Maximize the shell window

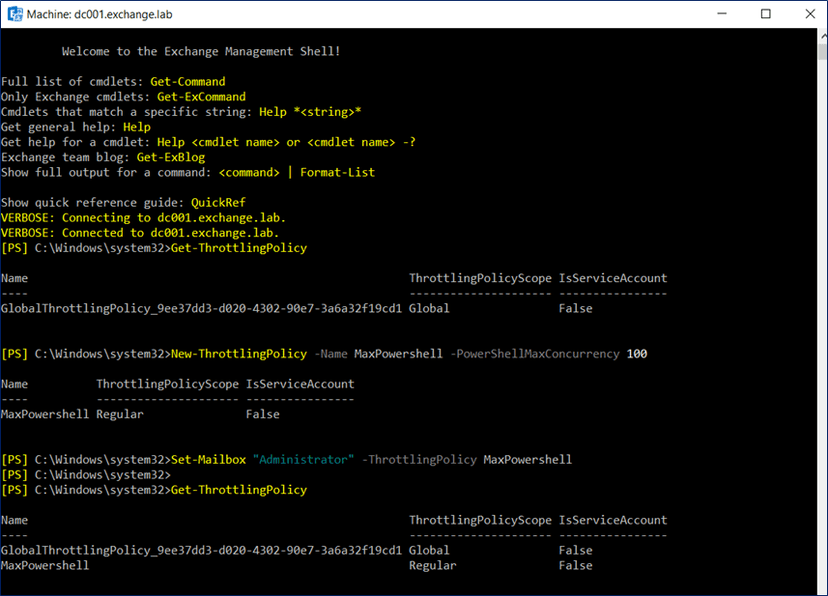pos(766,14)
